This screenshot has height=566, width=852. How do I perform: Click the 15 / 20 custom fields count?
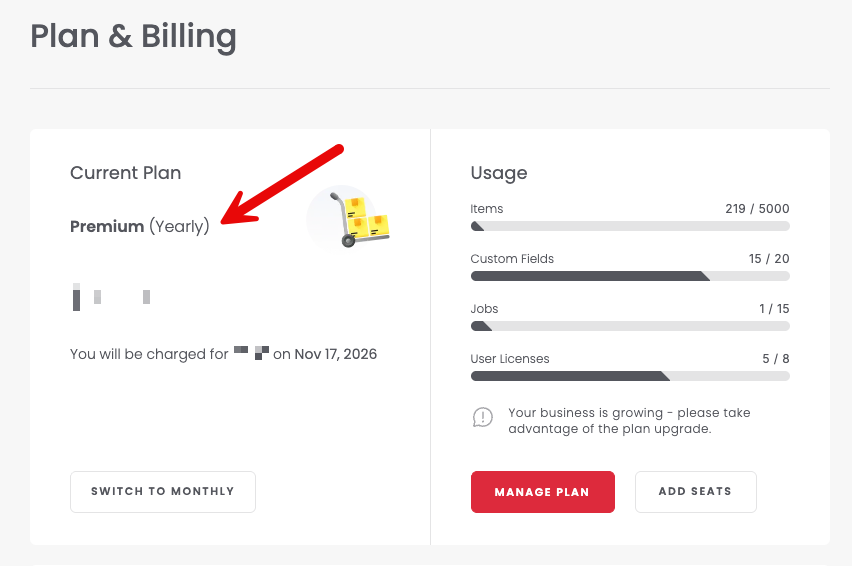(769, 259)
